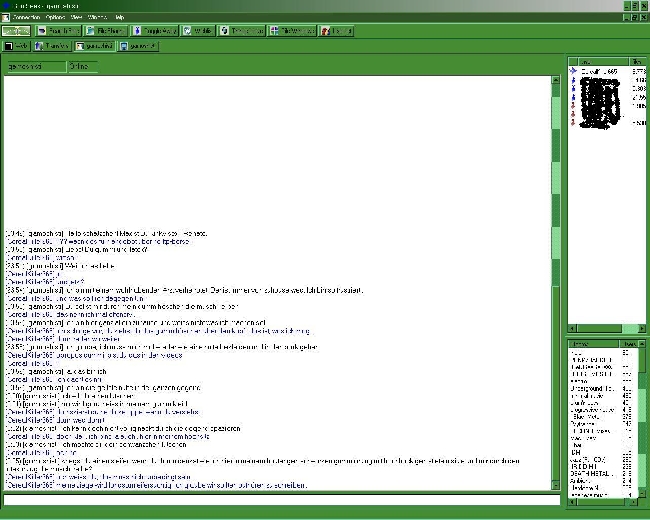650x520 pixels.
Task: Click the chat log scroll up arrow
Action: pos(556,80)
